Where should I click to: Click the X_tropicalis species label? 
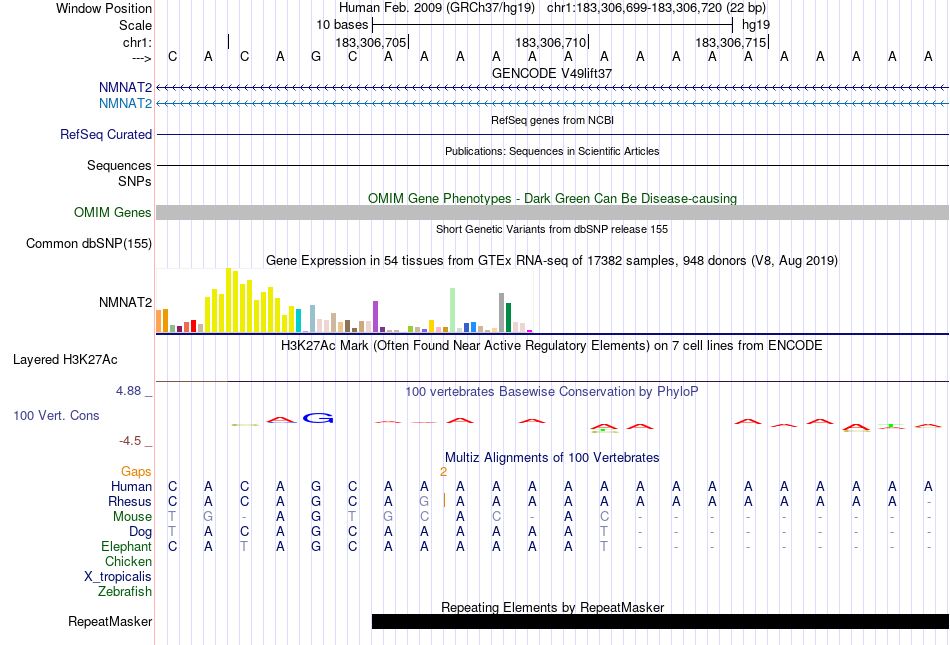[118, 577]
